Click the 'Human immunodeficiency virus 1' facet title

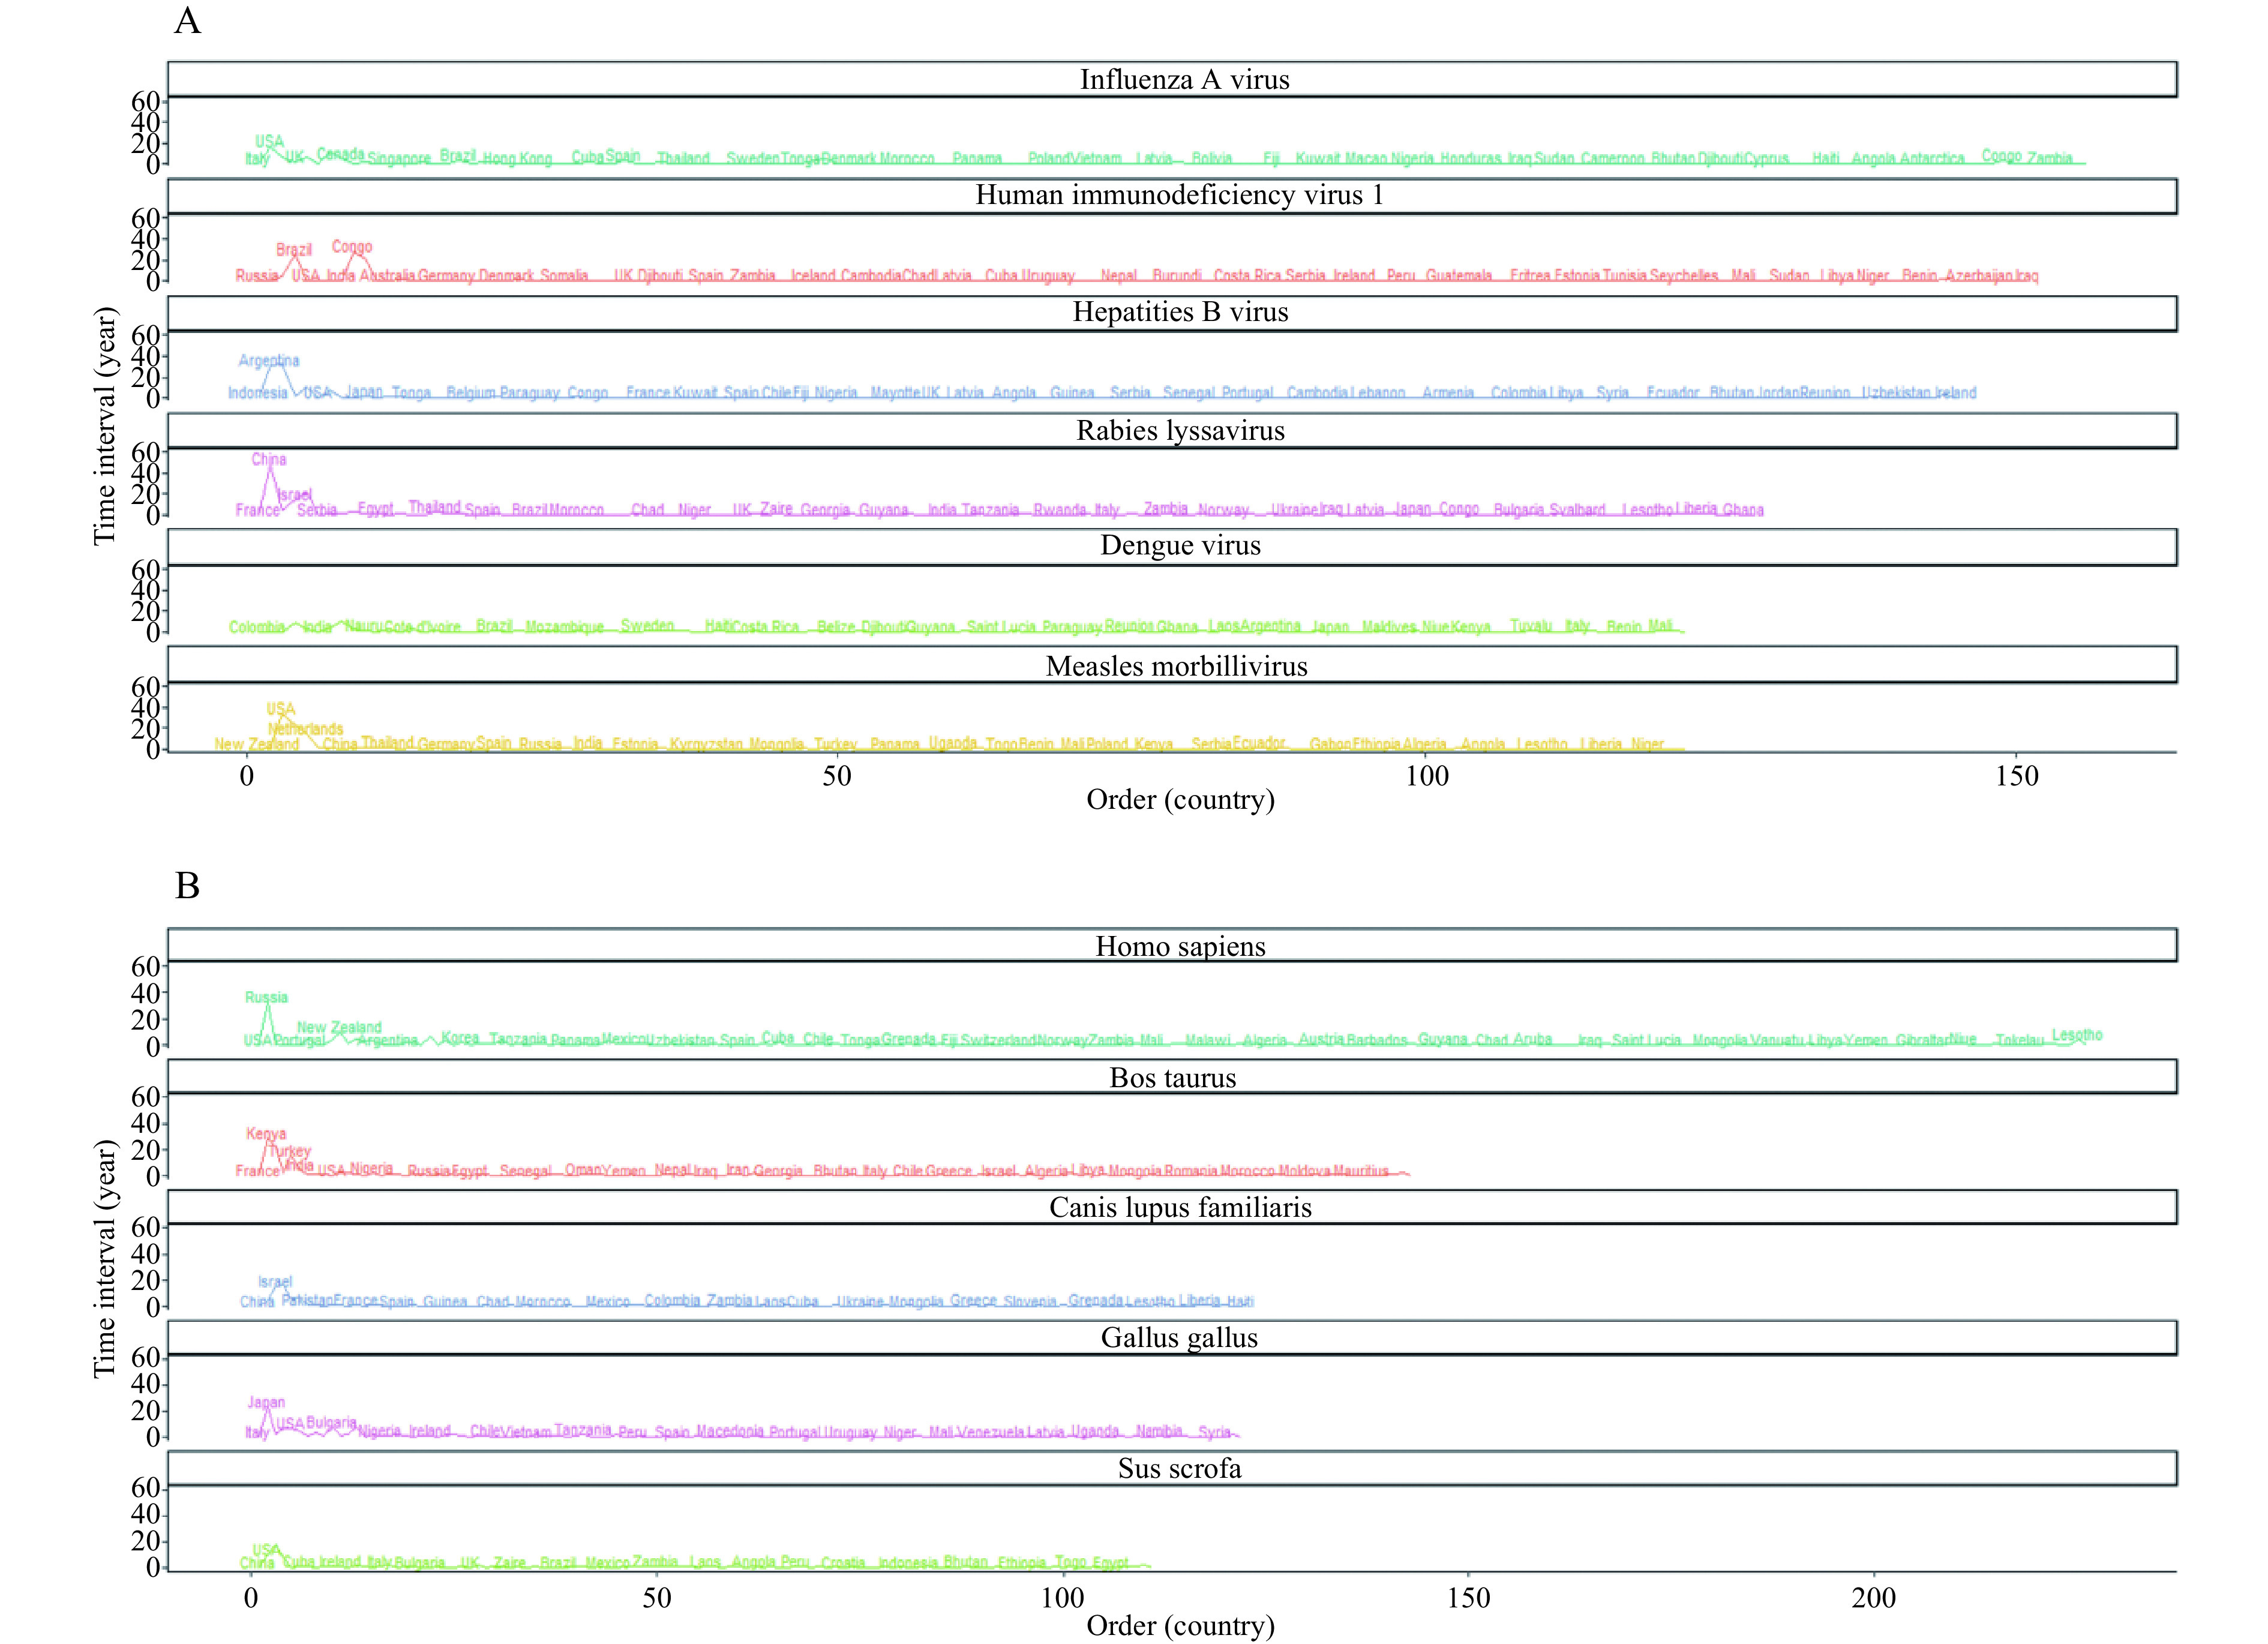click(1179, 195)
